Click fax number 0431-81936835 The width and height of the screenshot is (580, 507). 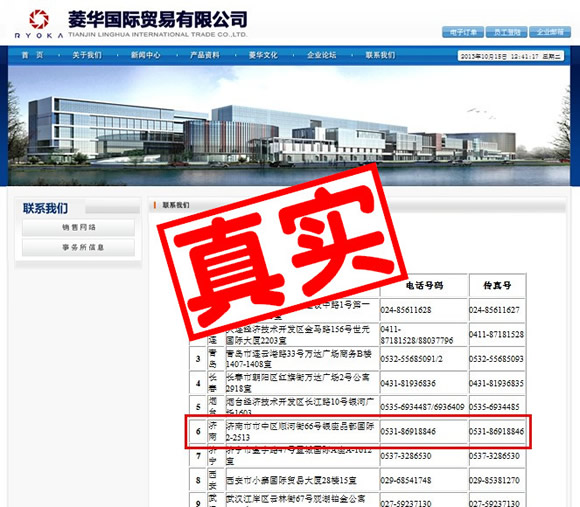[x=496, y=383]
